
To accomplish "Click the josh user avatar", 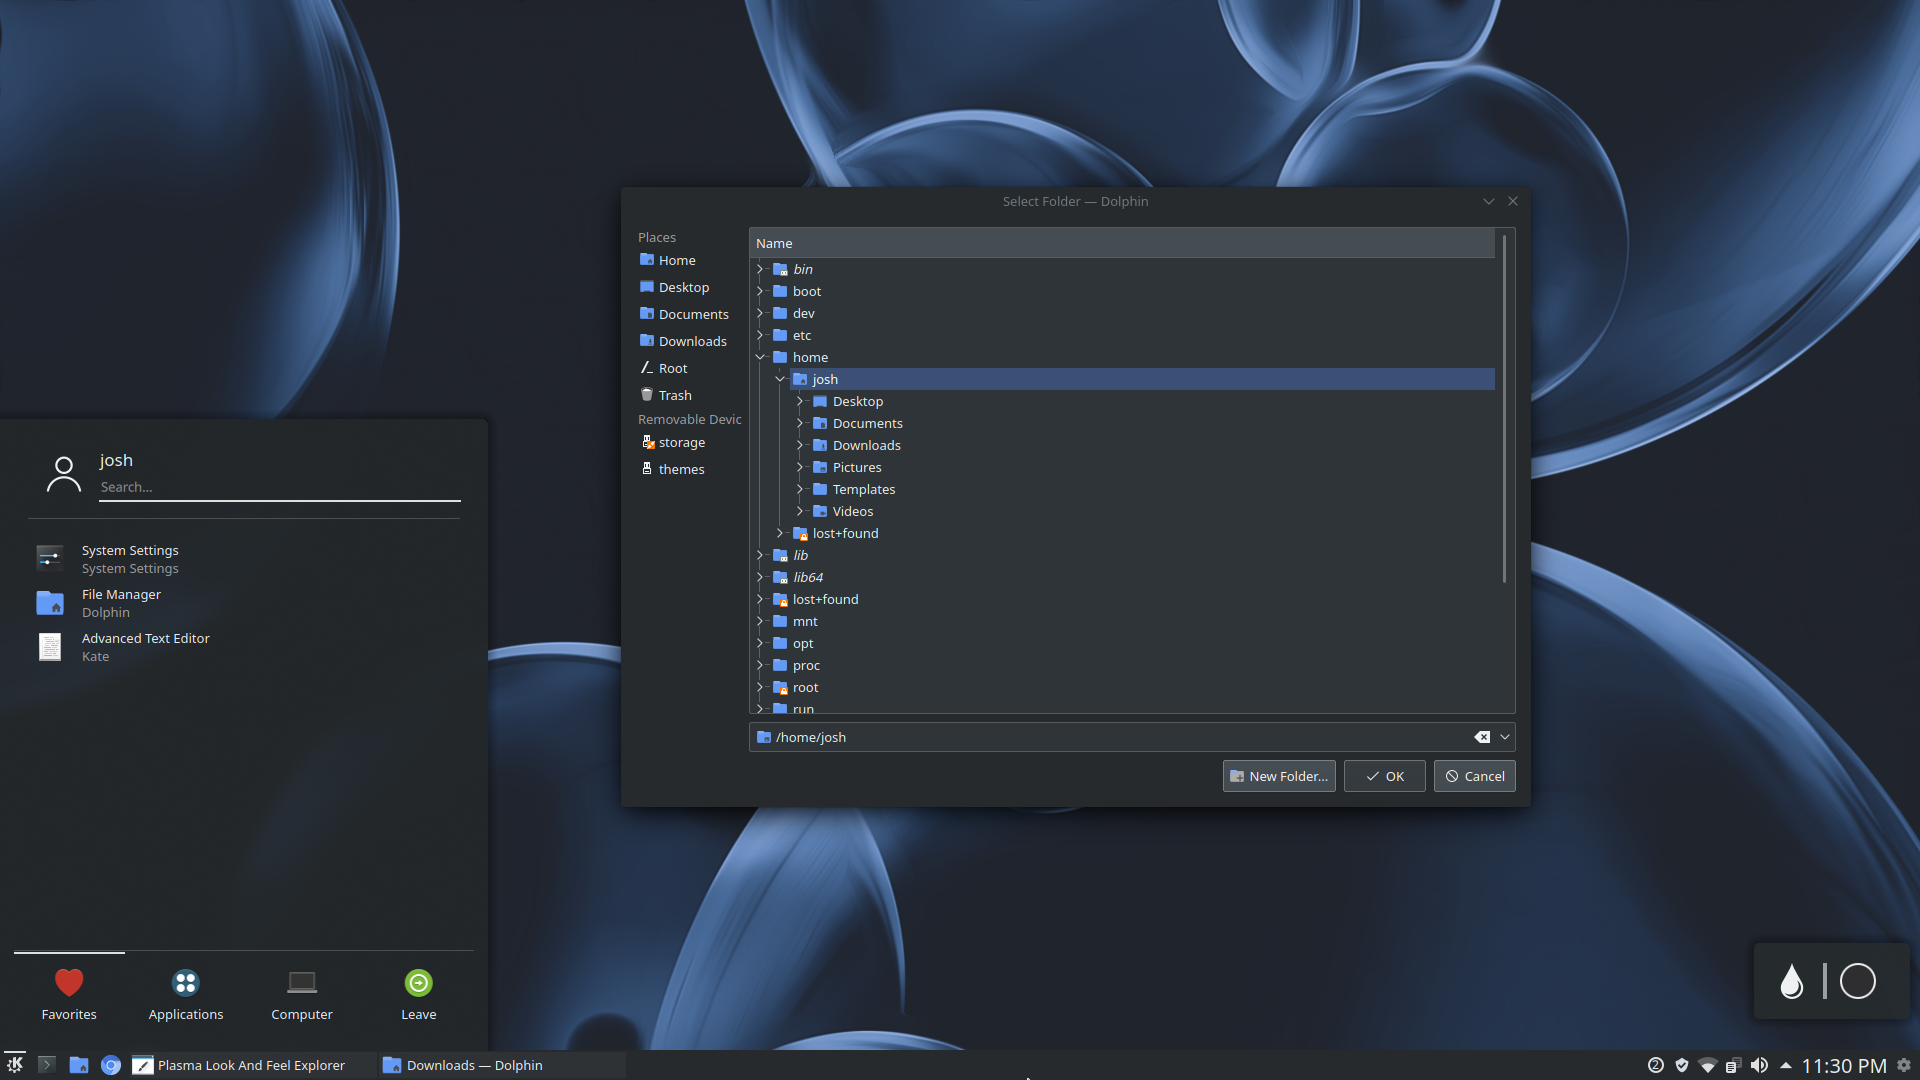I will [64, 474].
